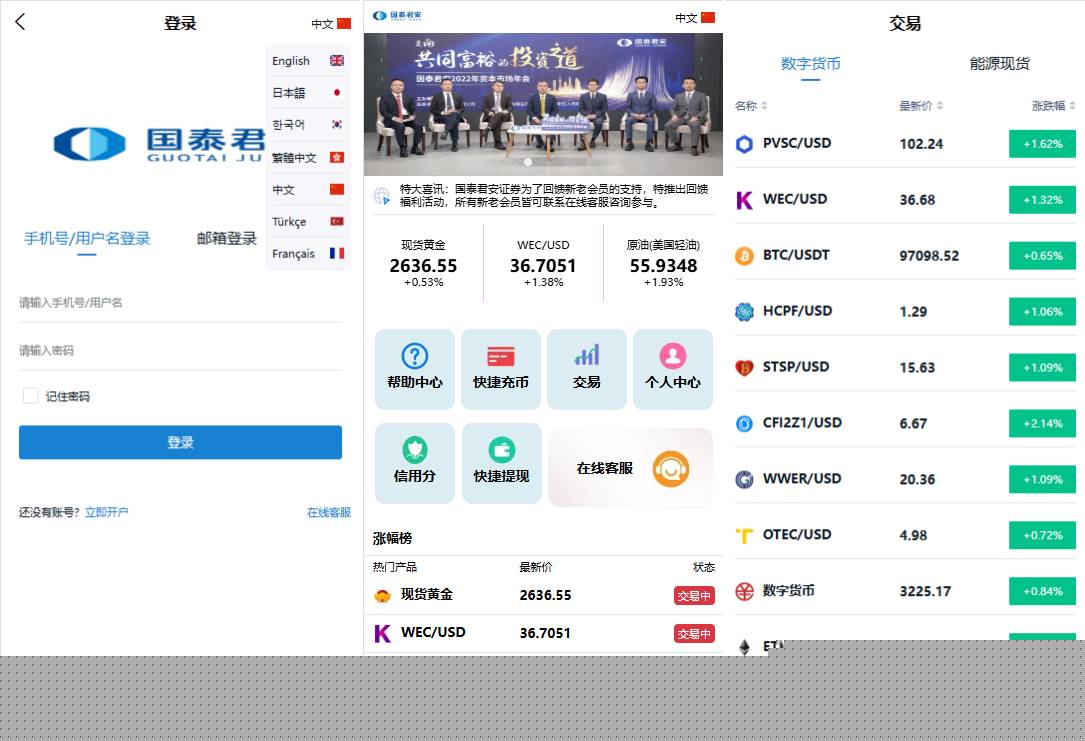Click the HCPF/USD coin icon
This screenshot has height=741, width=1085.
coord(744,312)
